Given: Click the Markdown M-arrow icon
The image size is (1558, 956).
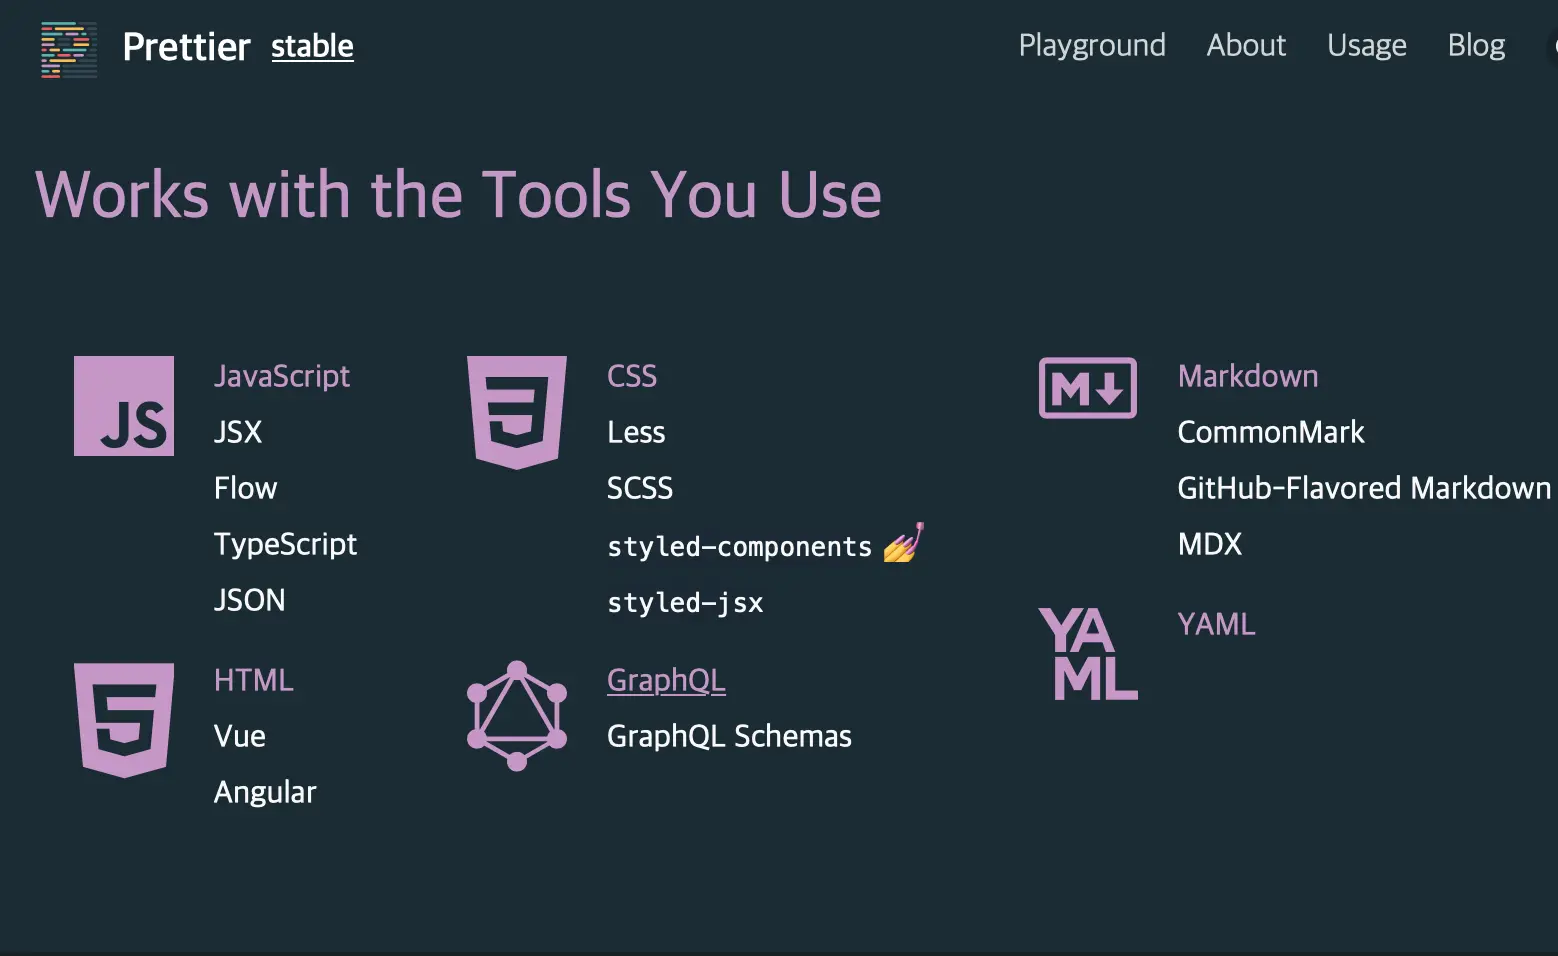Looking at the screenshot, I should click(x=1088, y=388).
